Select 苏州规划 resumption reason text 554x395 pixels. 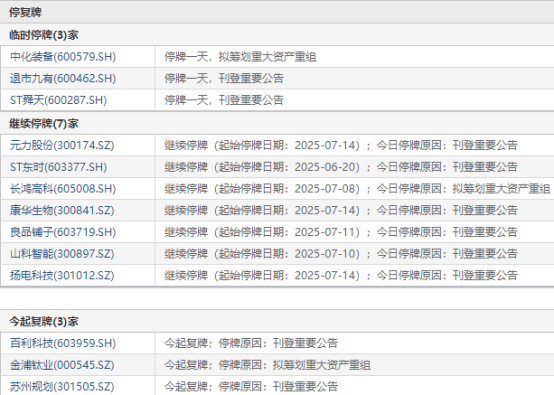(251, 386)
